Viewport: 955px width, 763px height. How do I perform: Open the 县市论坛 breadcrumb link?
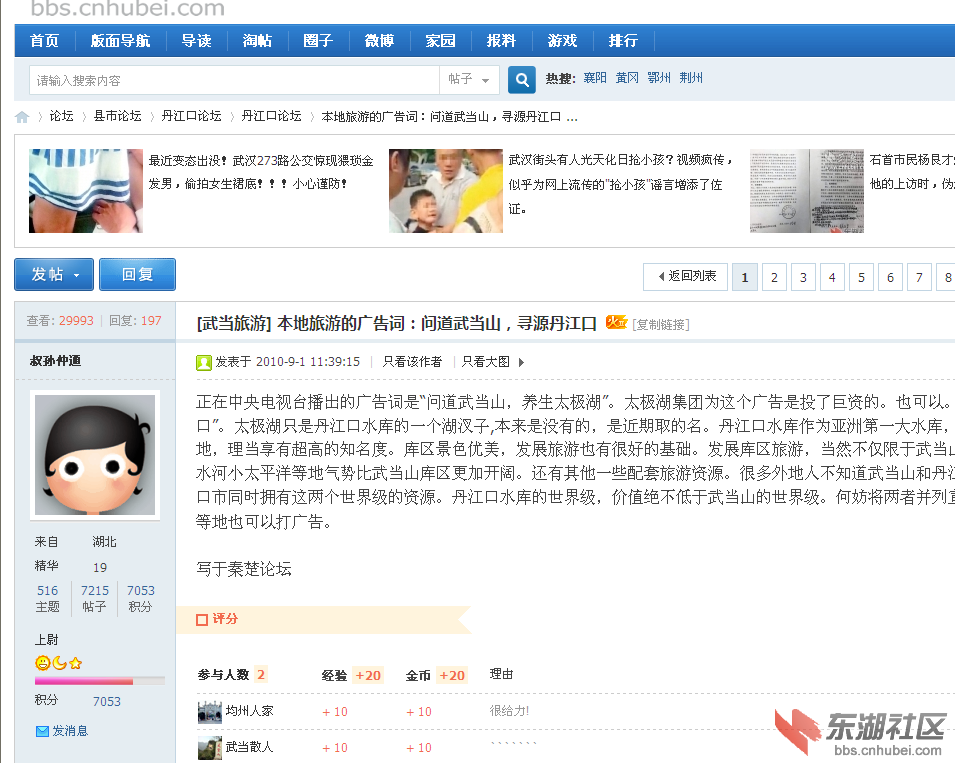pyautogui.click(x=118, y=116)
